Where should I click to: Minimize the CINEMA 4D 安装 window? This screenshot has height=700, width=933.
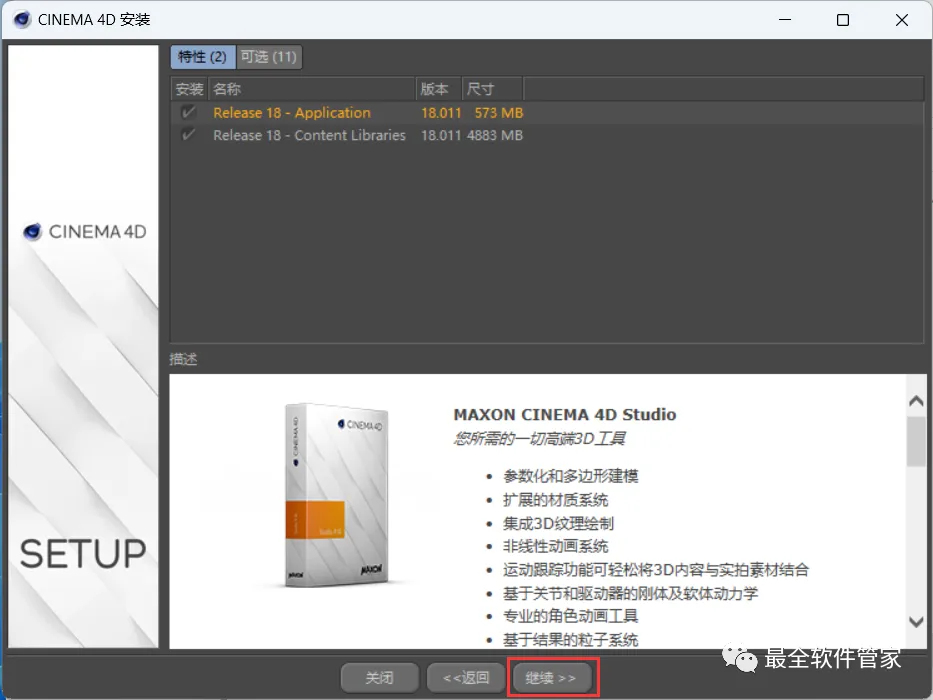[785, 20]
